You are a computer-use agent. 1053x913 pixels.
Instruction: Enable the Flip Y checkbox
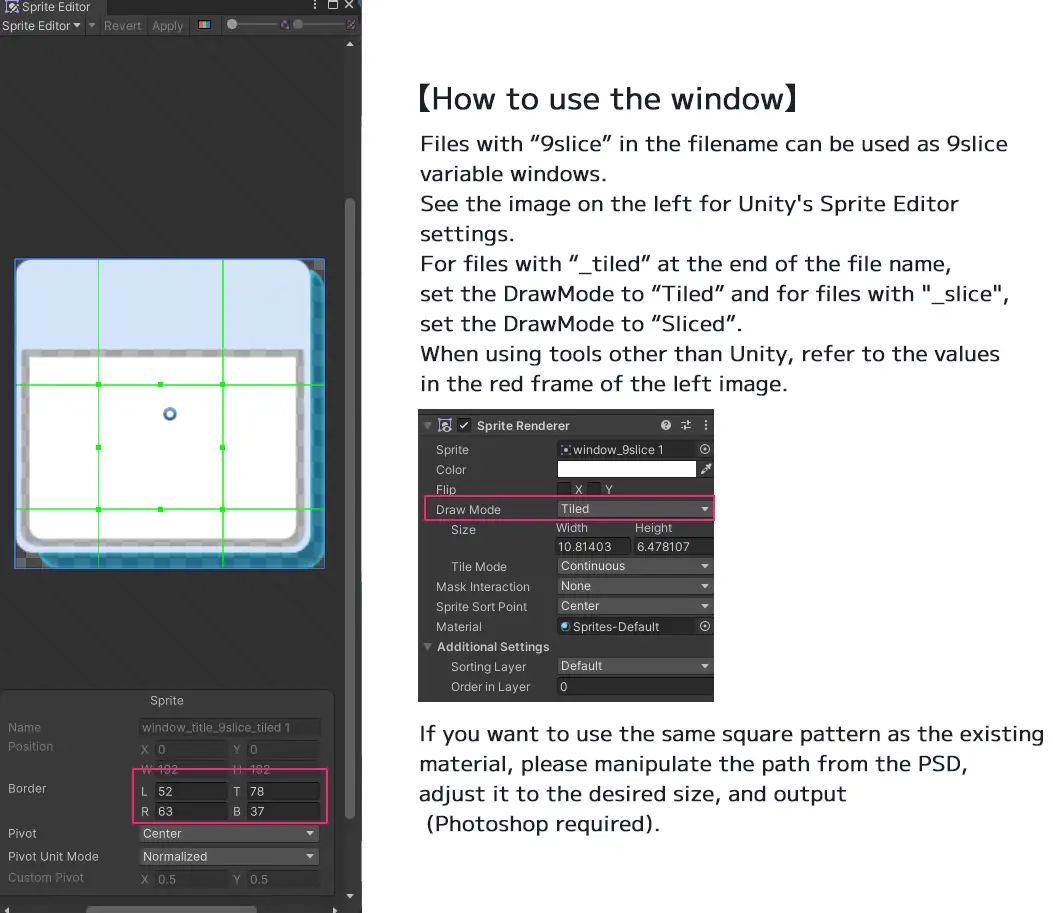click(x=593, y=489)
